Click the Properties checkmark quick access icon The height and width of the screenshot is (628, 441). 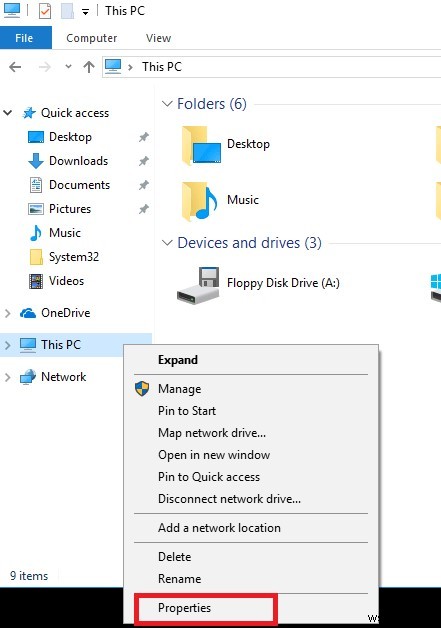(x=45, y=11)
